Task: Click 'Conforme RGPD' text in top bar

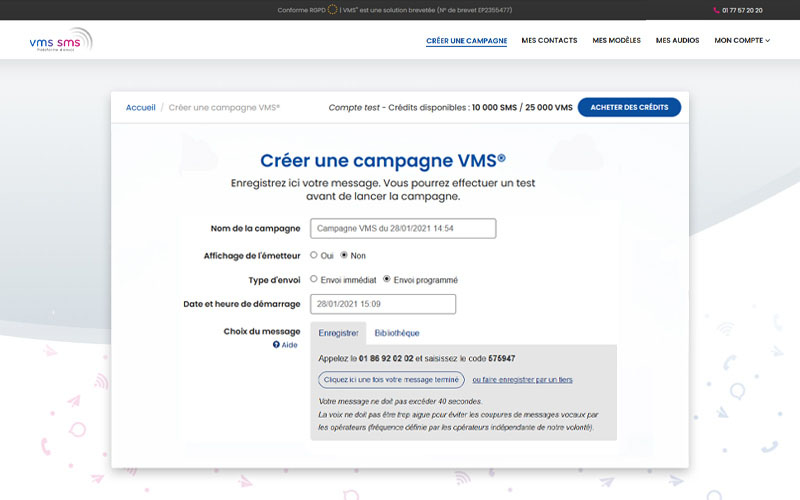Action: [301, 10]
